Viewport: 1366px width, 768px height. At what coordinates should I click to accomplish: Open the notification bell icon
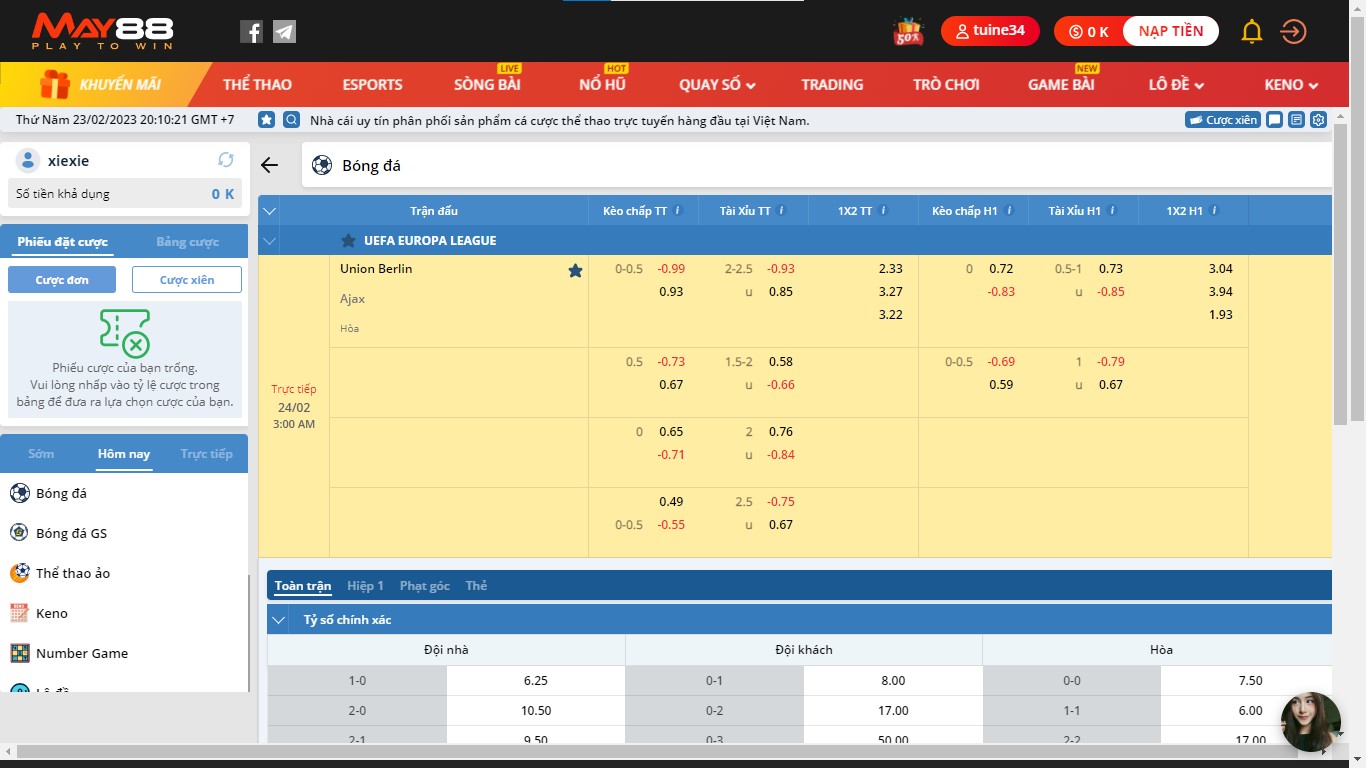point(1251,31)
